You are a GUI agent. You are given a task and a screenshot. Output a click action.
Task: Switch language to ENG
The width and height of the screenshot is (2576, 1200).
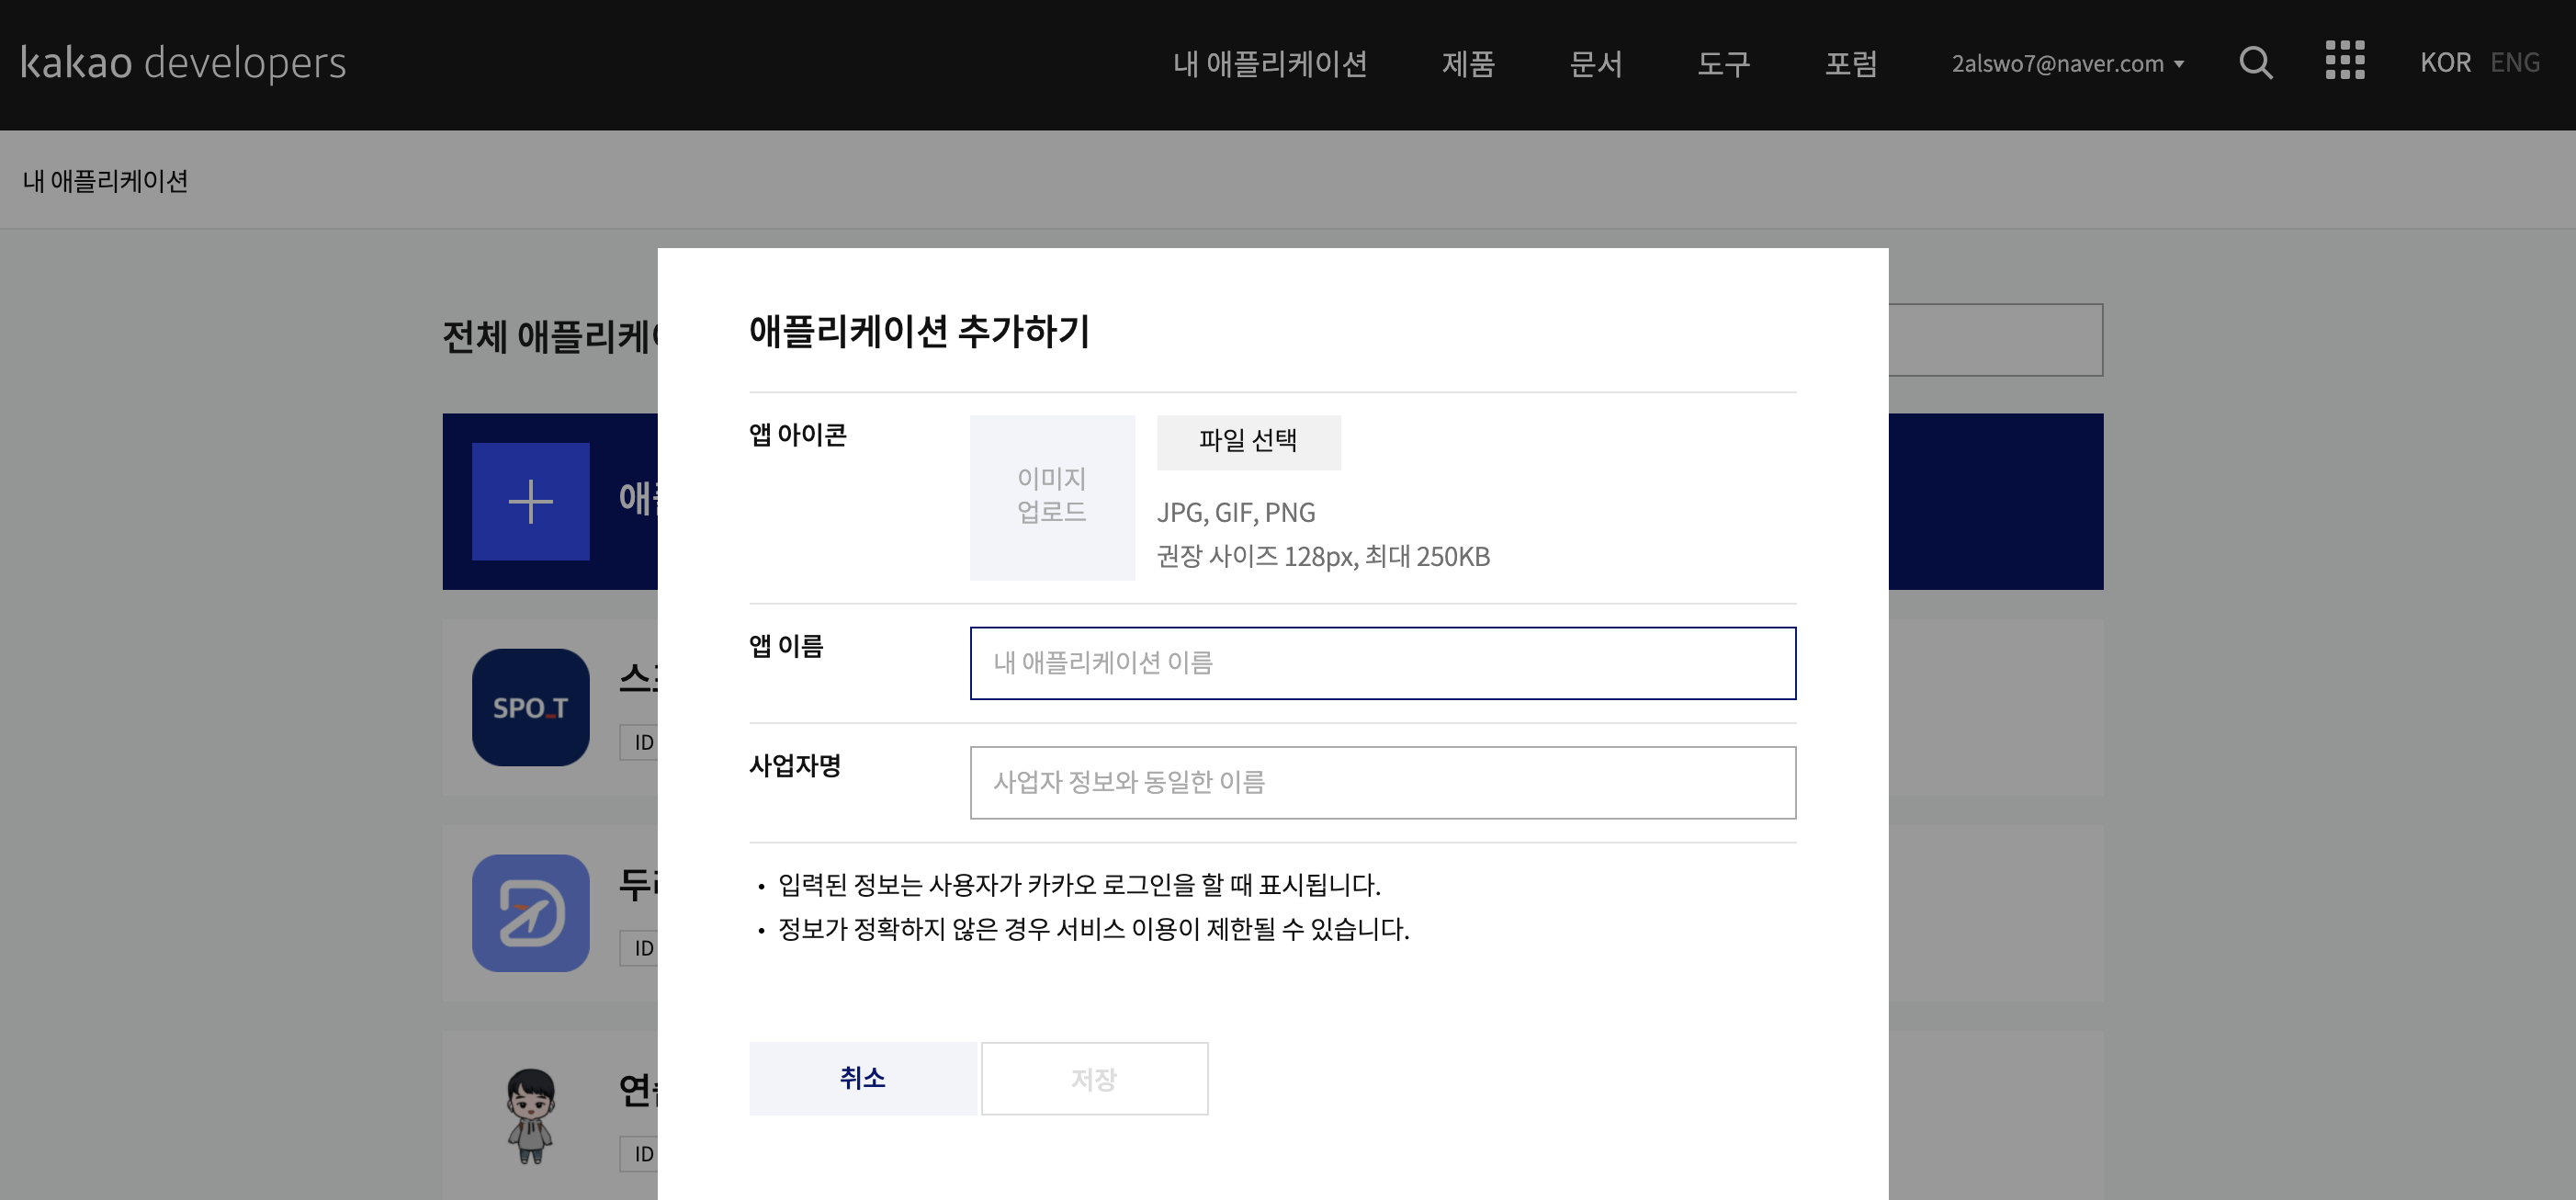[2514, 63]
